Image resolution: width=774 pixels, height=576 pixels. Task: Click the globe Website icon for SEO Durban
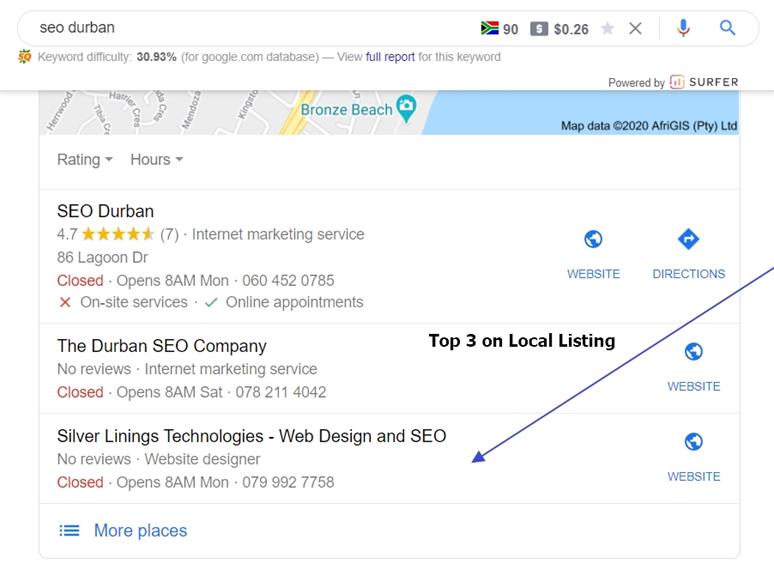coord(593,239)
